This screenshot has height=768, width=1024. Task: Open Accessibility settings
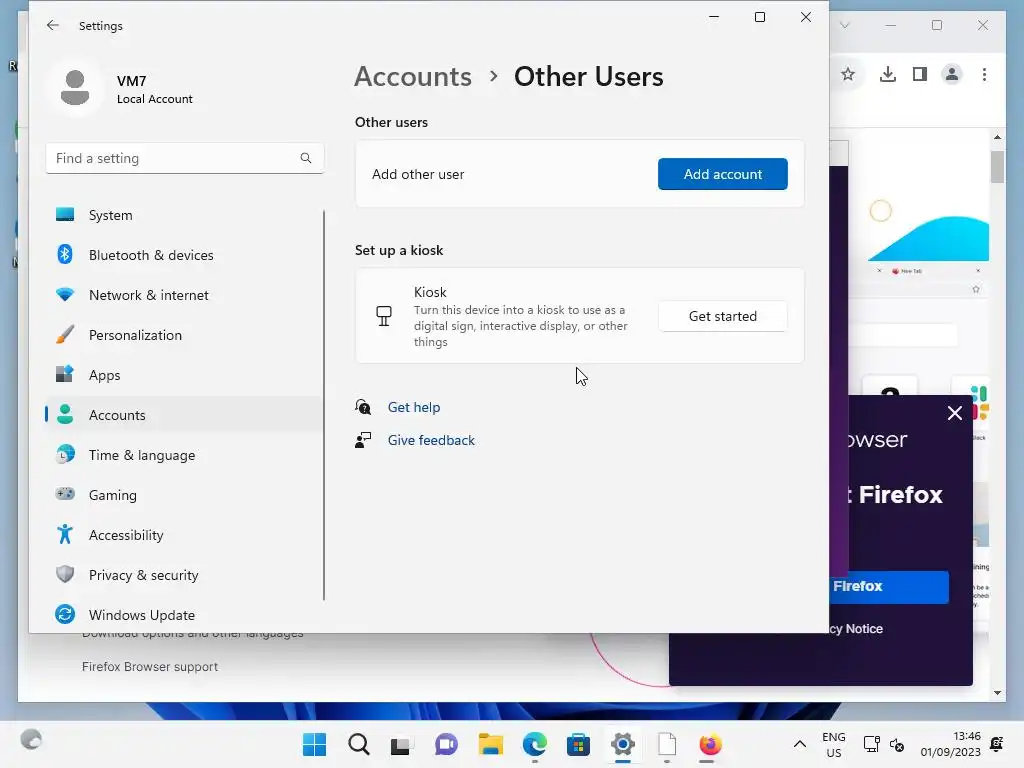pyautogui.click(x=184, y=535)
